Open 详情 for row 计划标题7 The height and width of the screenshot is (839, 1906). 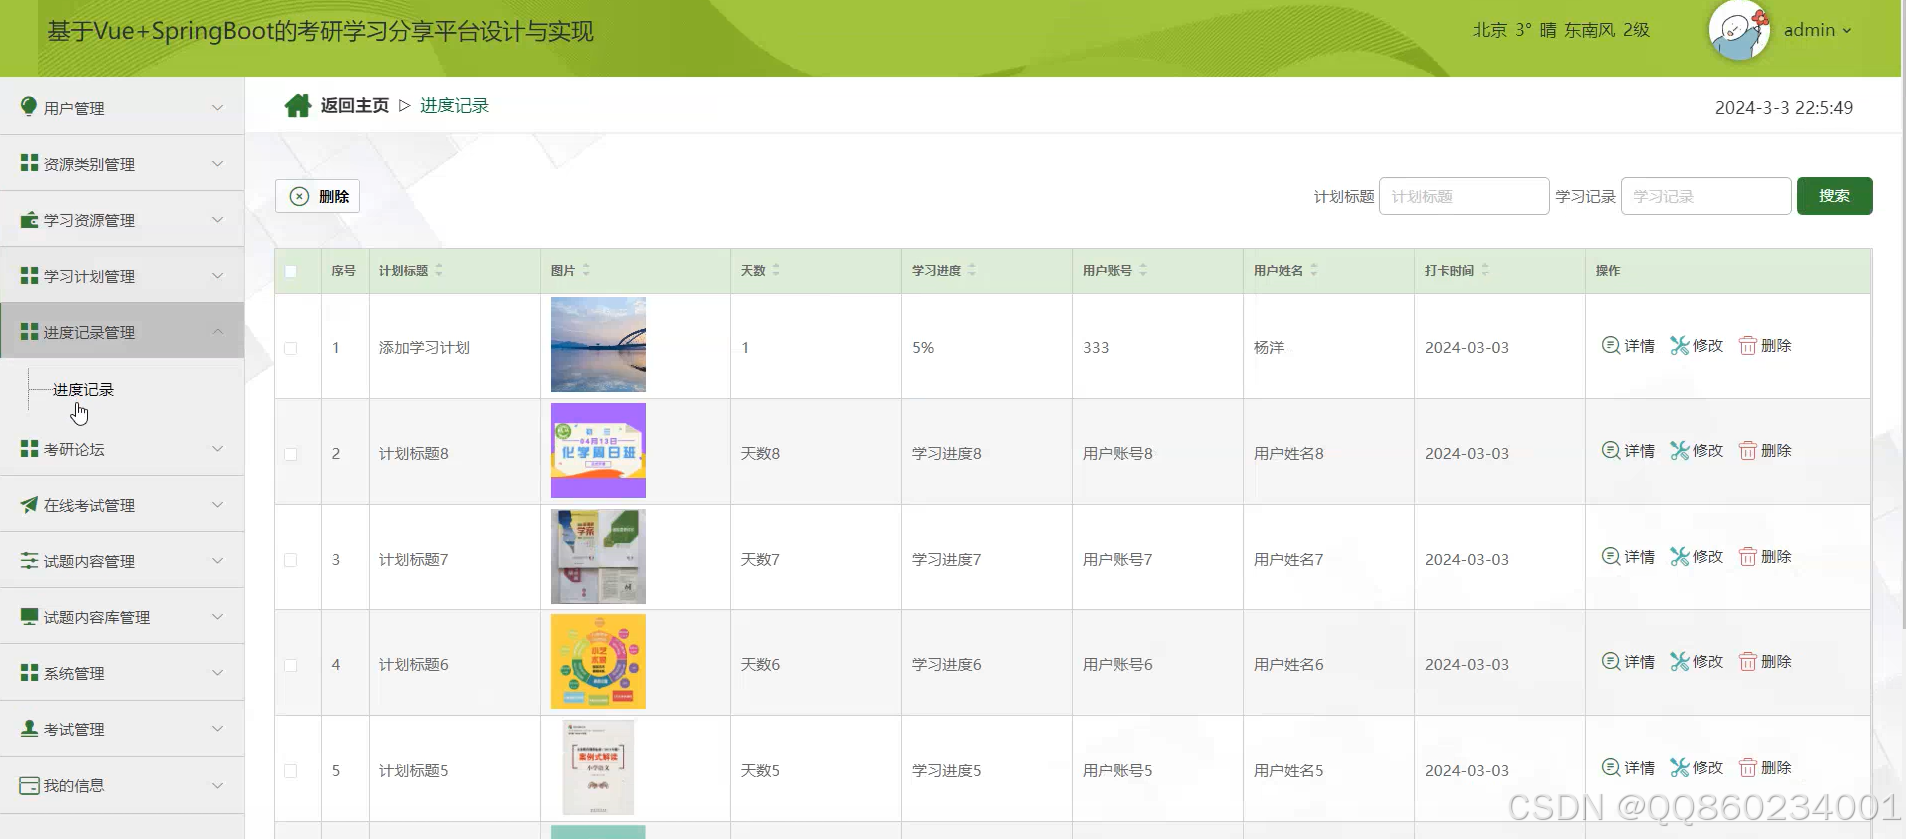[x=1628, y=557]
